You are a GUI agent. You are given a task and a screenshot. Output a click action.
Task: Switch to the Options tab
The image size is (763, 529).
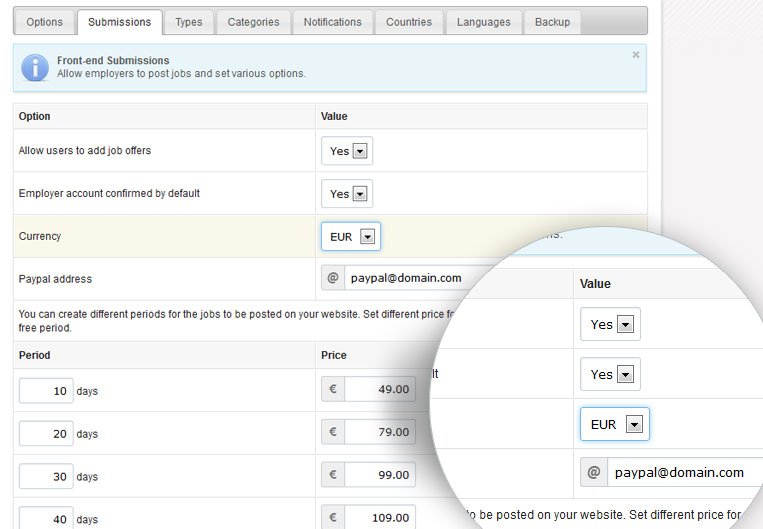[x=44, y=22]
